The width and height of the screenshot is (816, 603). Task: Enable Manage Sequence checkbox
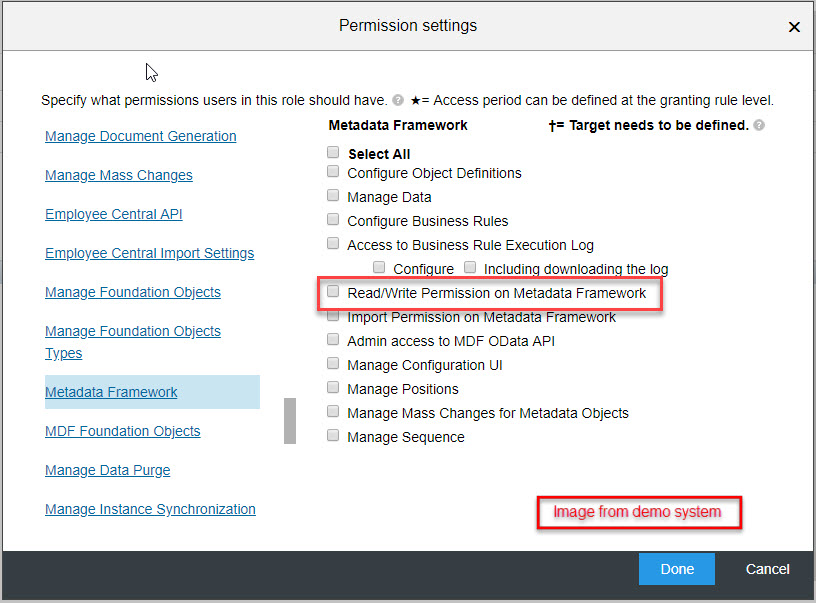pyautogui.click(x=333, y=435)
